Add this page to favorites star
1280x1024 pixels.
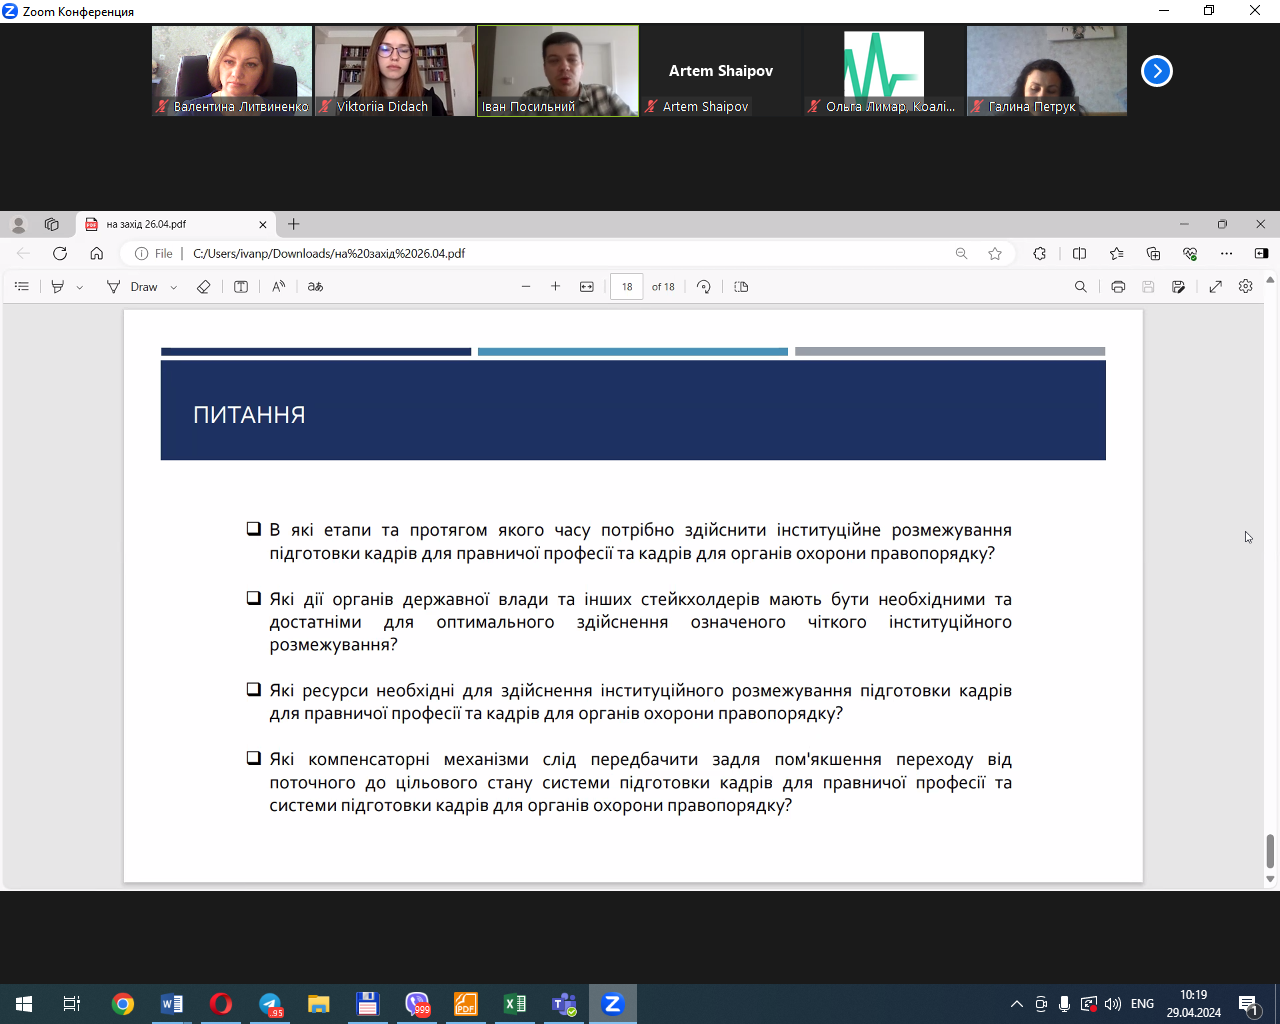995,254
